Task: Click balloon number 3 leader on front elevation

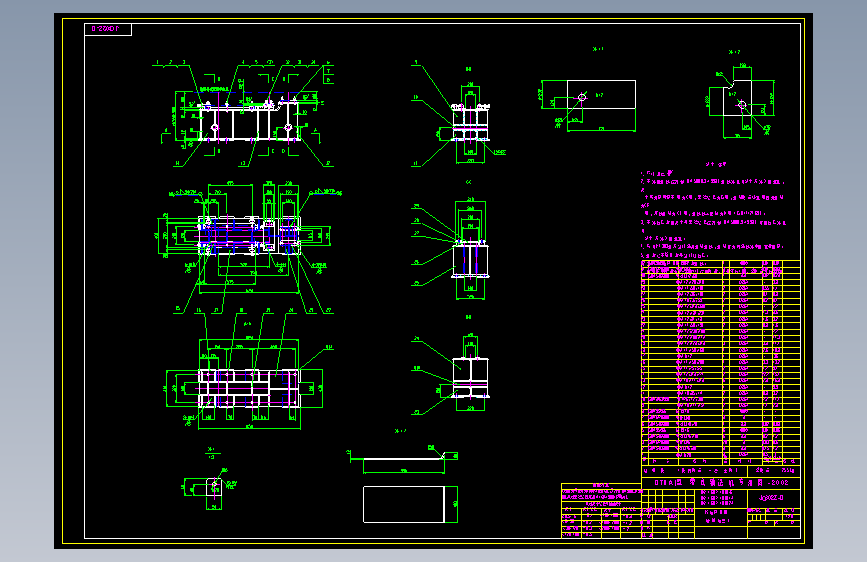Action: point(184,63)
